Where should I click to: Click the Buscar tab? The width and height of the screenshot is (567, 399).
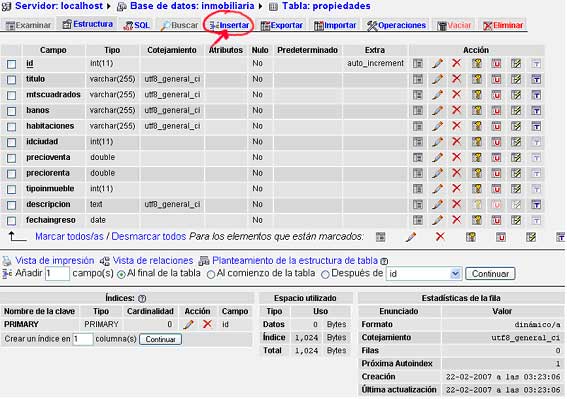click(179, 25)
